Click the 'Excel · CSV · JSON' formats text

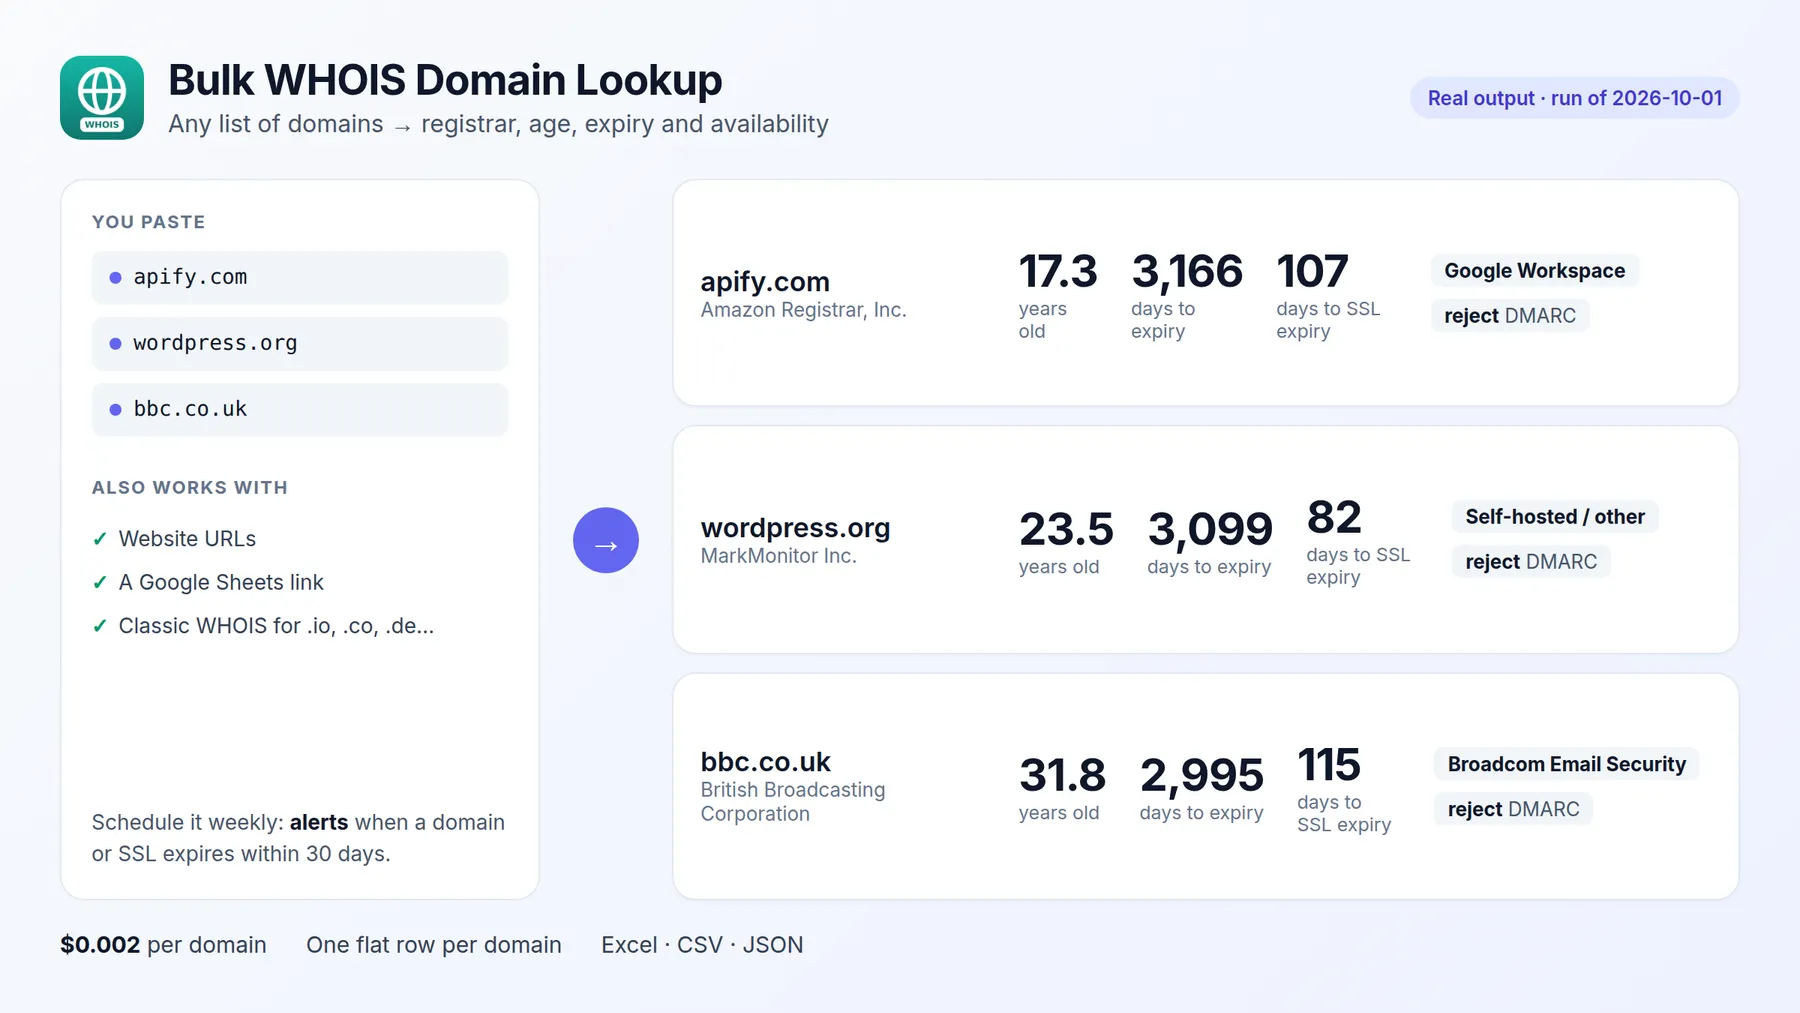tap(702, 945)
